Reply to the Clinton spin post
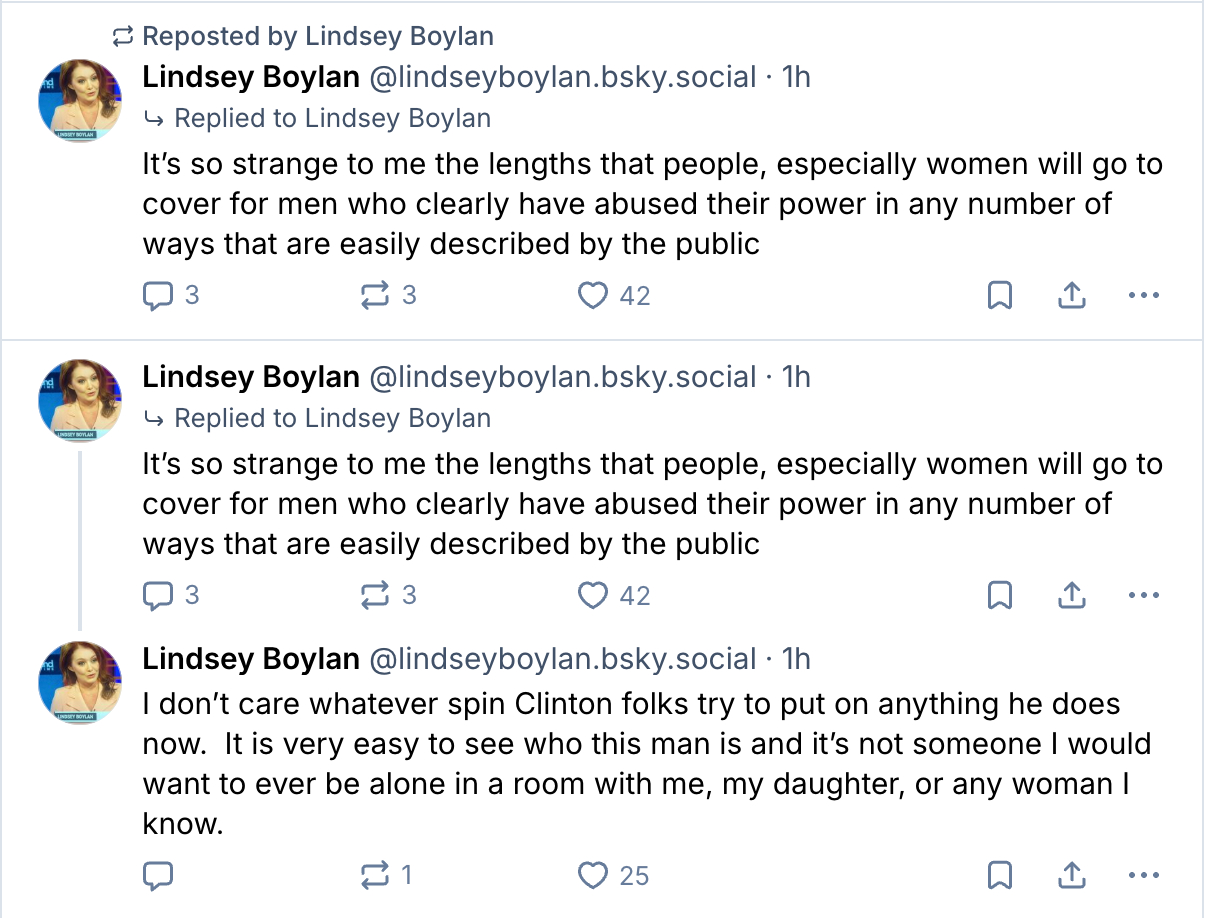 159,876
